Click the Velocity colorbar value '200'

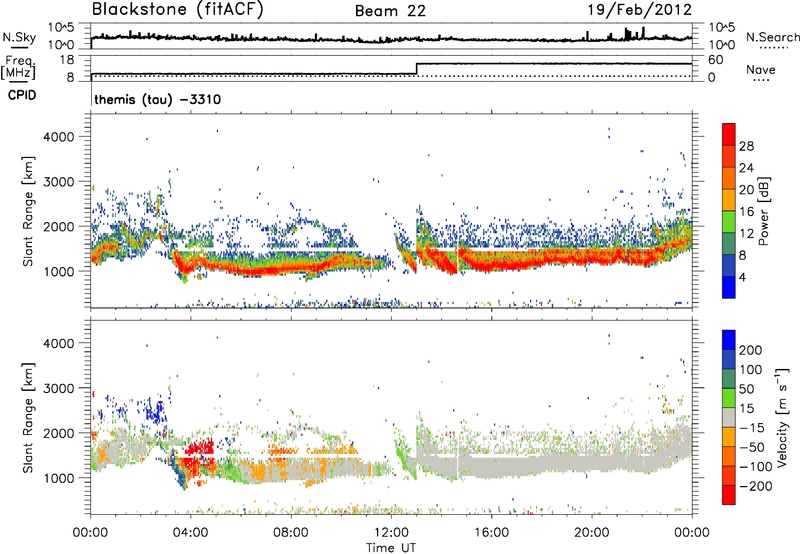(x=751, y=350)
